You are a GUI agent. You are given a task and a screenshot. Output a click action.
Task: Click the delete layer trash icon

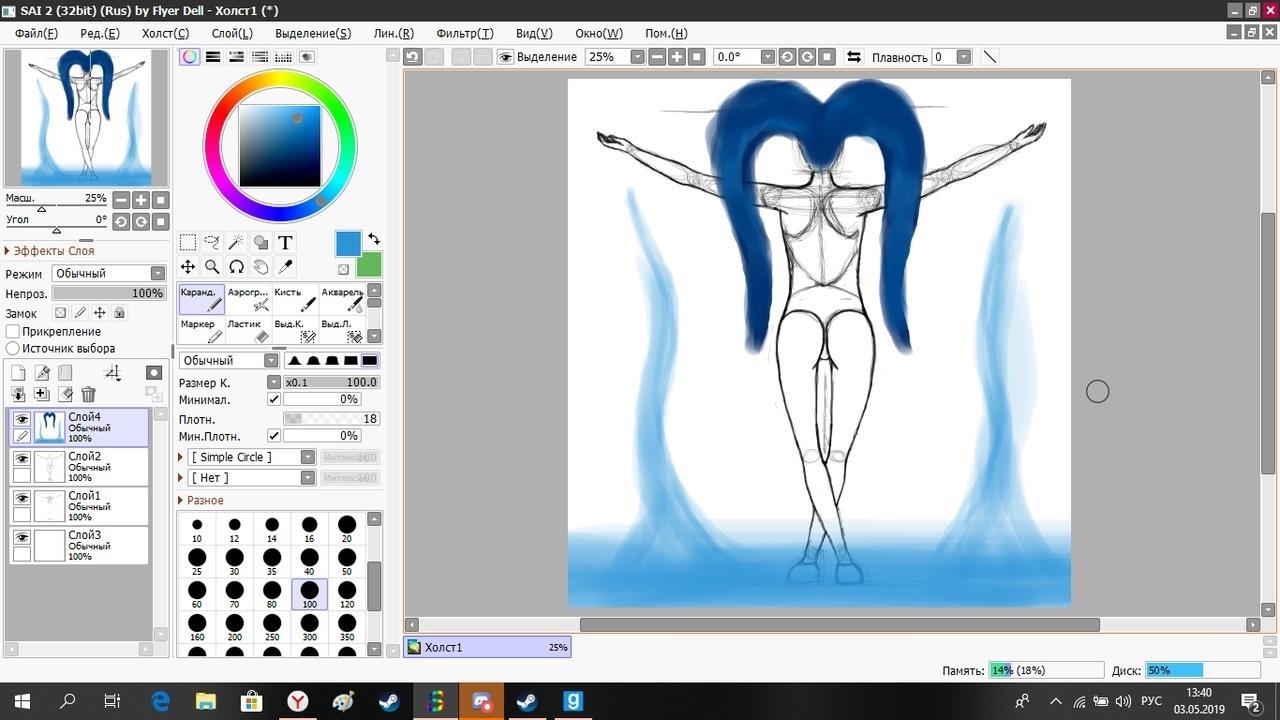coord(89,395)
